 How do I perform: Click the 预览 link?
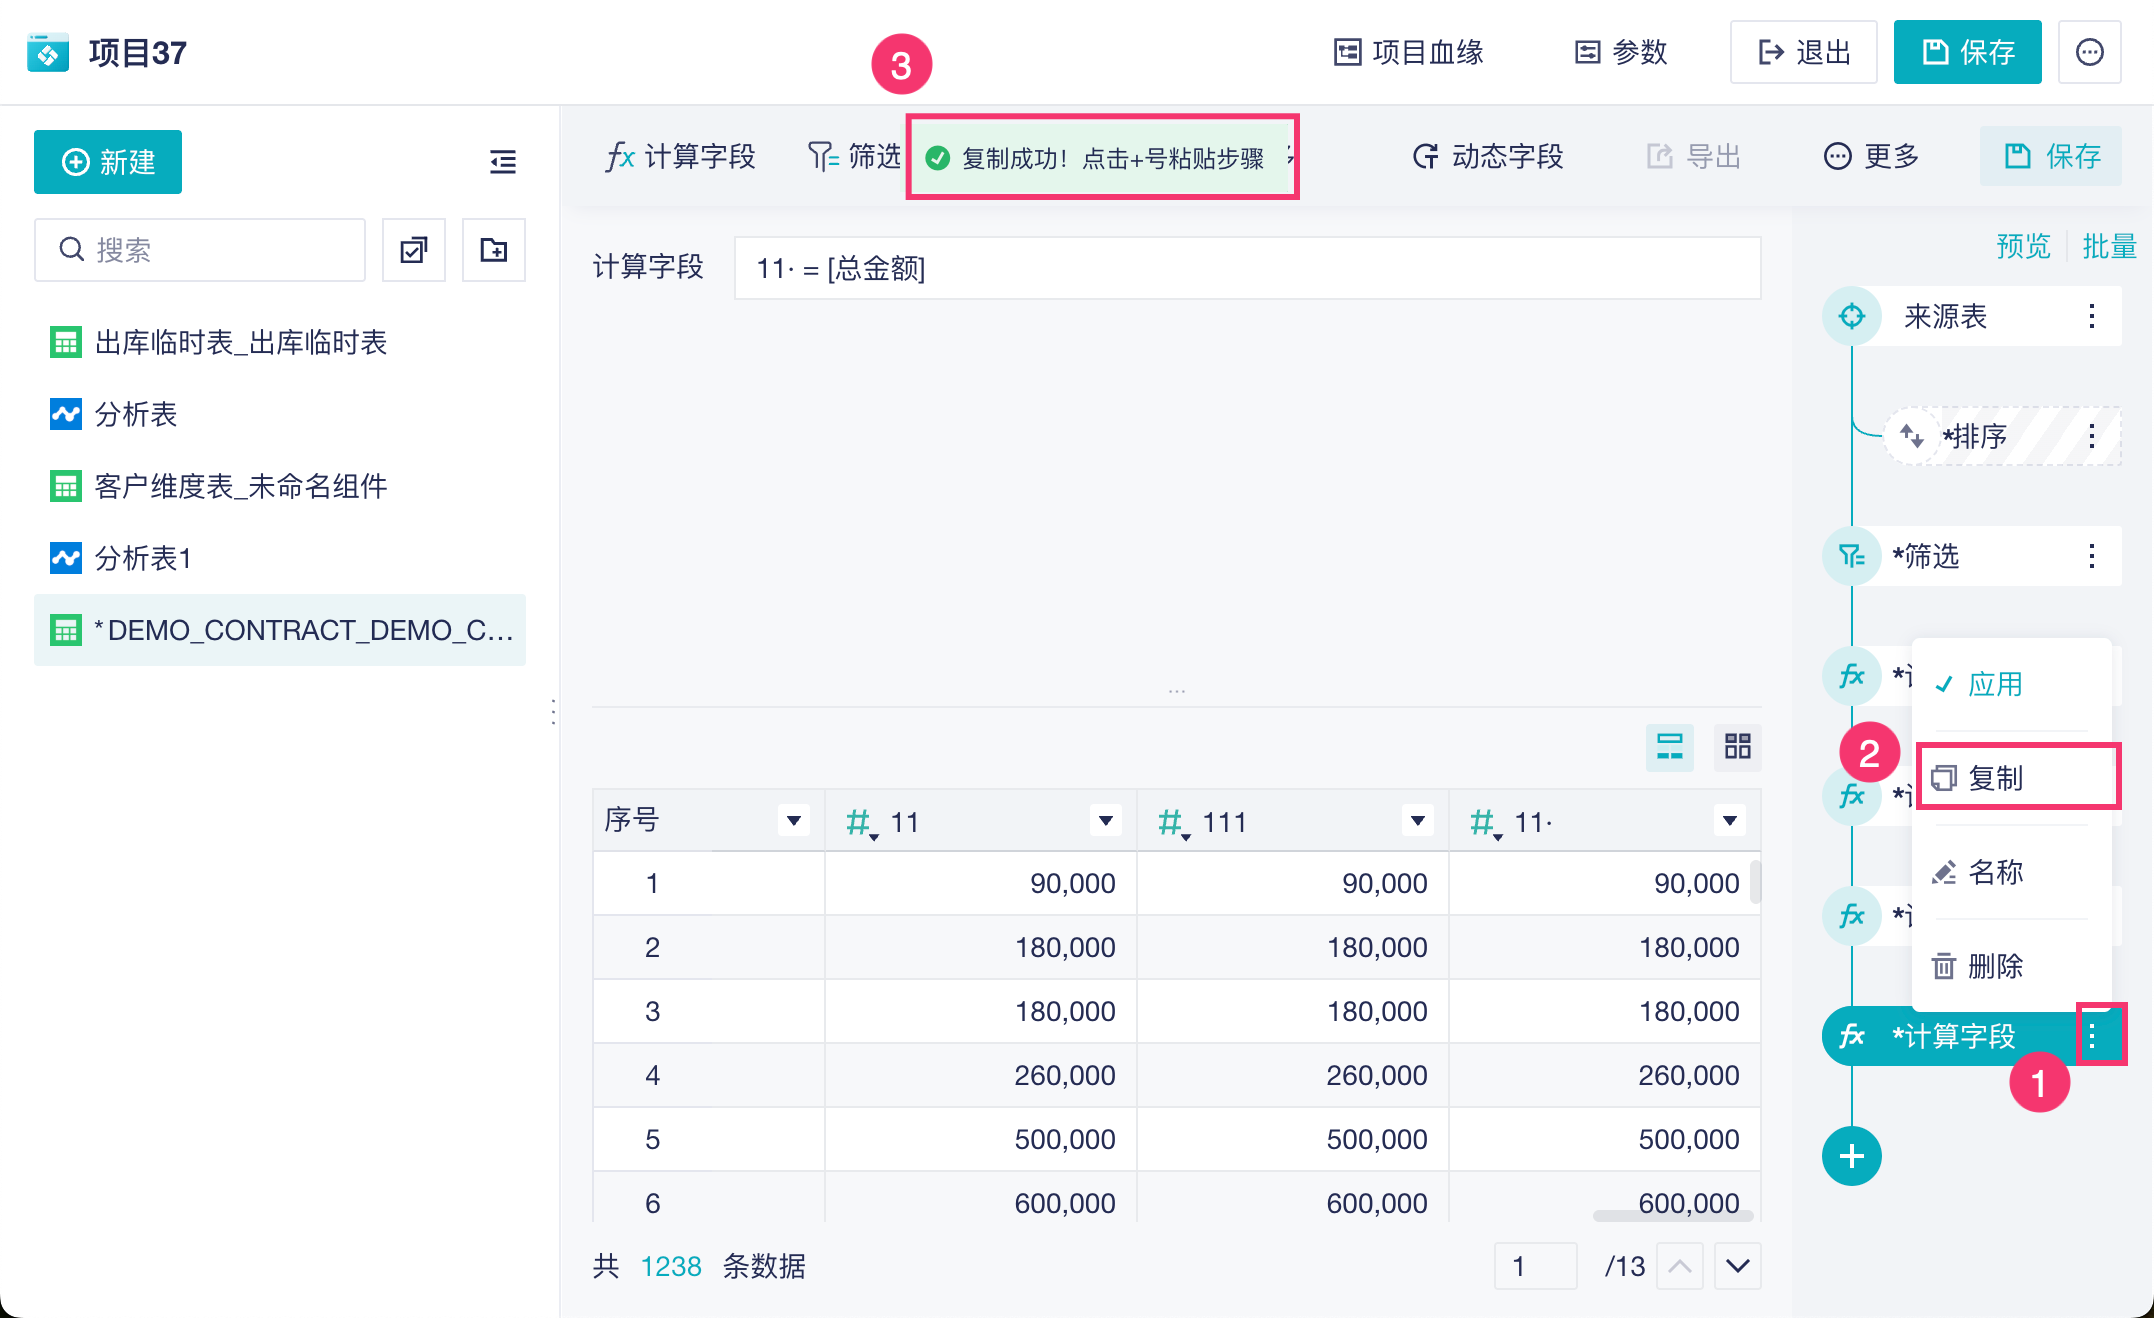(x=2022, y=246)
